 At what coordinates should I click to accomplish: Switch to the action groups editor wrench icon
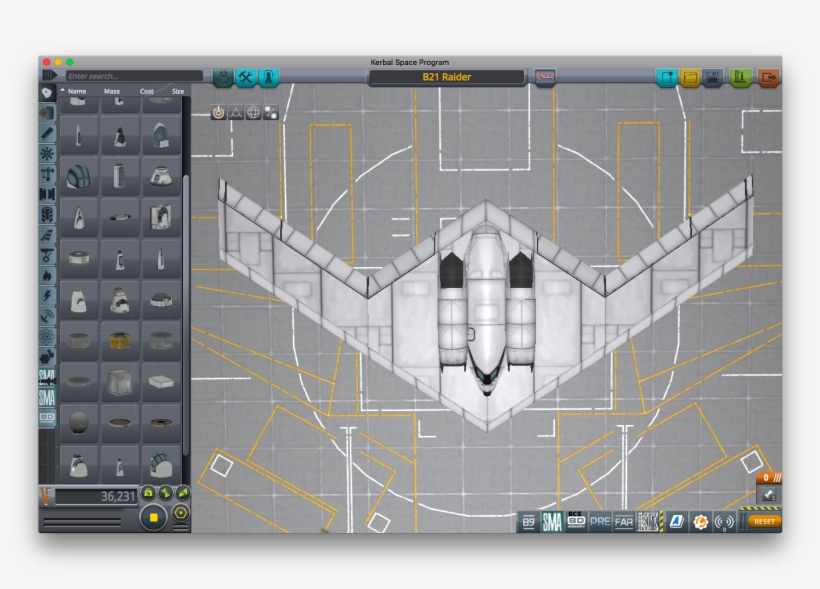[x=246, y=75]
